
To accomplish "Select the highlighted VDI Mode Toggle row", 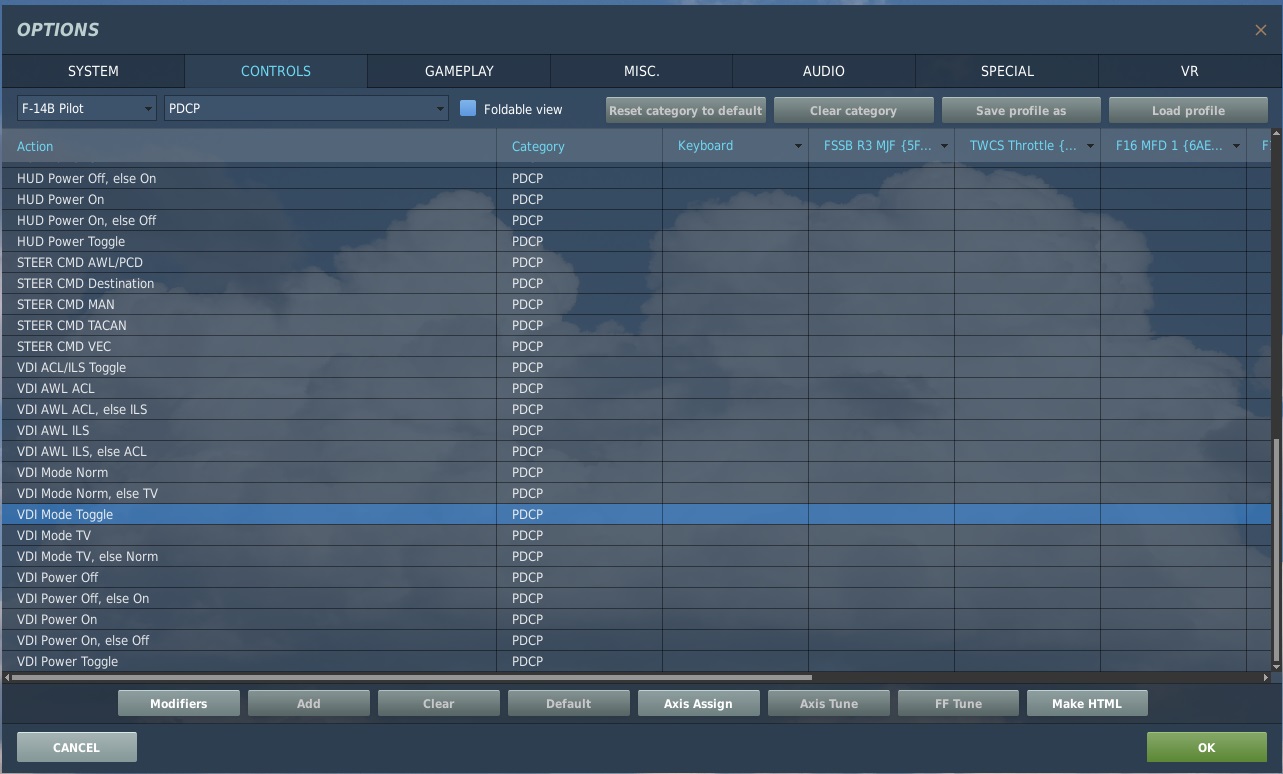I will pyautogui.click(x=636, y=514).
